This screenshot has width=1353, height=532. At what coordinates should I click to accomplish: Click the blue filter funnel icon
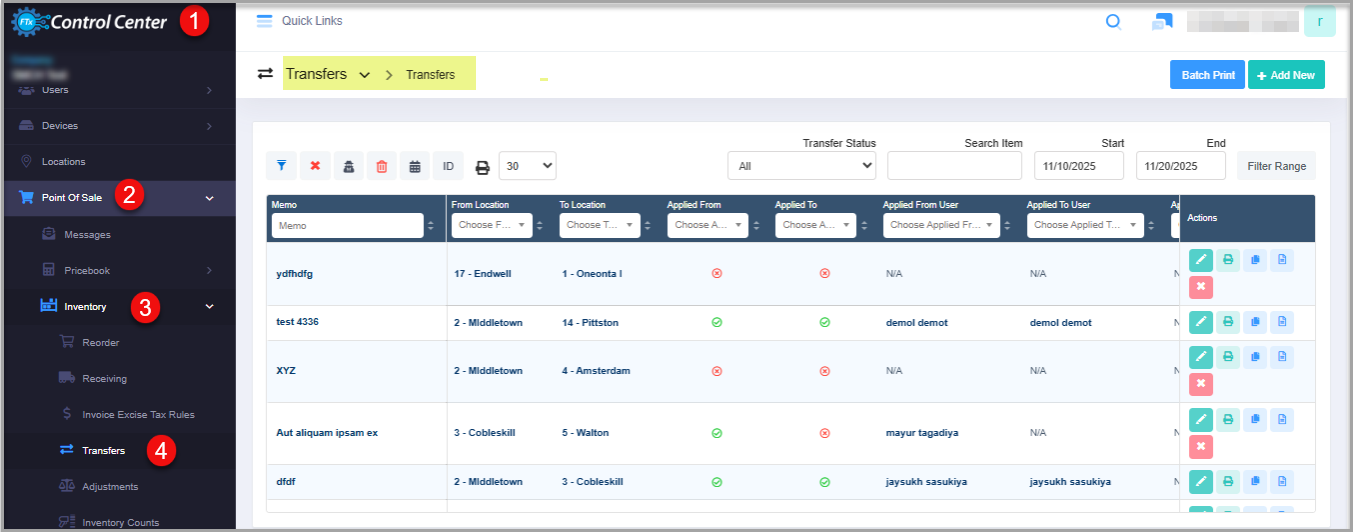(x=282, y=166)
